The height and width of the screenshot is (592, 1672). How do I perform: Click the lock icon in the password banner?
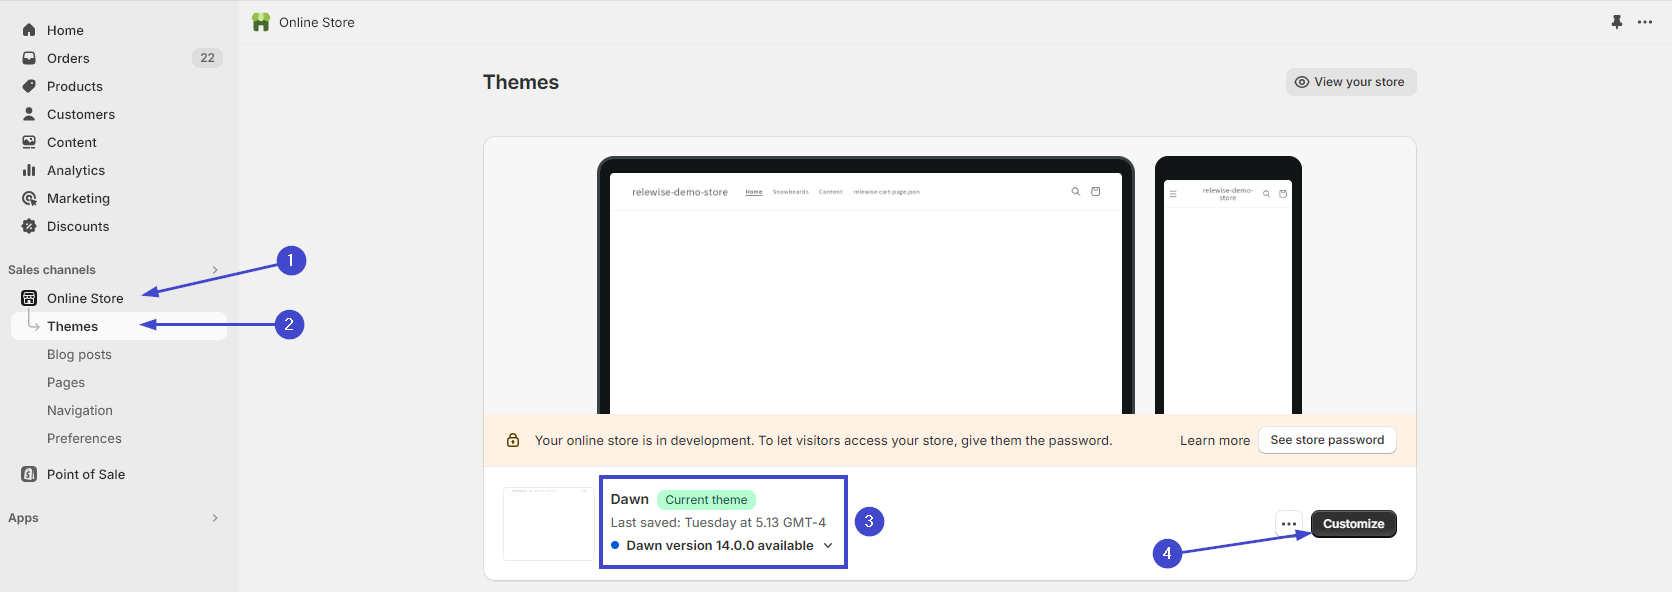513,440
